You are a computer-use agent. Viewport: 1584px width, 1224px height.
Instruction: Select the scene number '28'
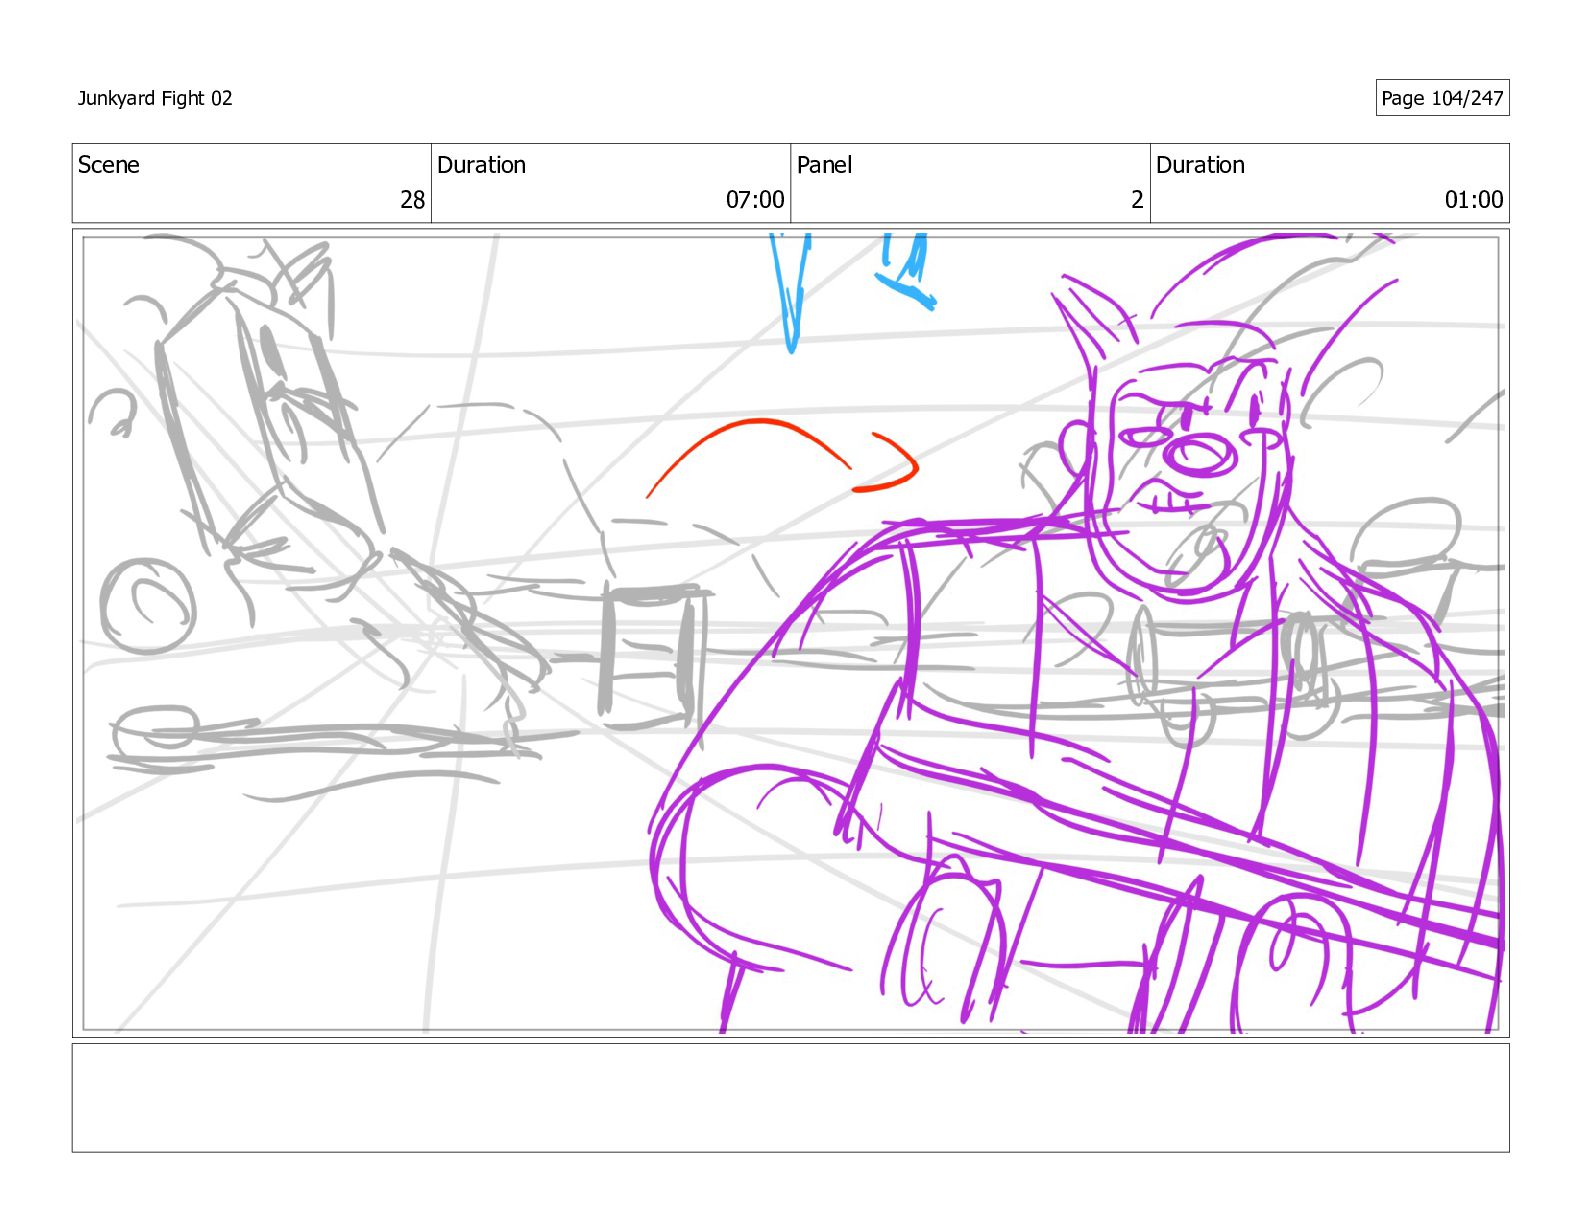pos(412,200)
